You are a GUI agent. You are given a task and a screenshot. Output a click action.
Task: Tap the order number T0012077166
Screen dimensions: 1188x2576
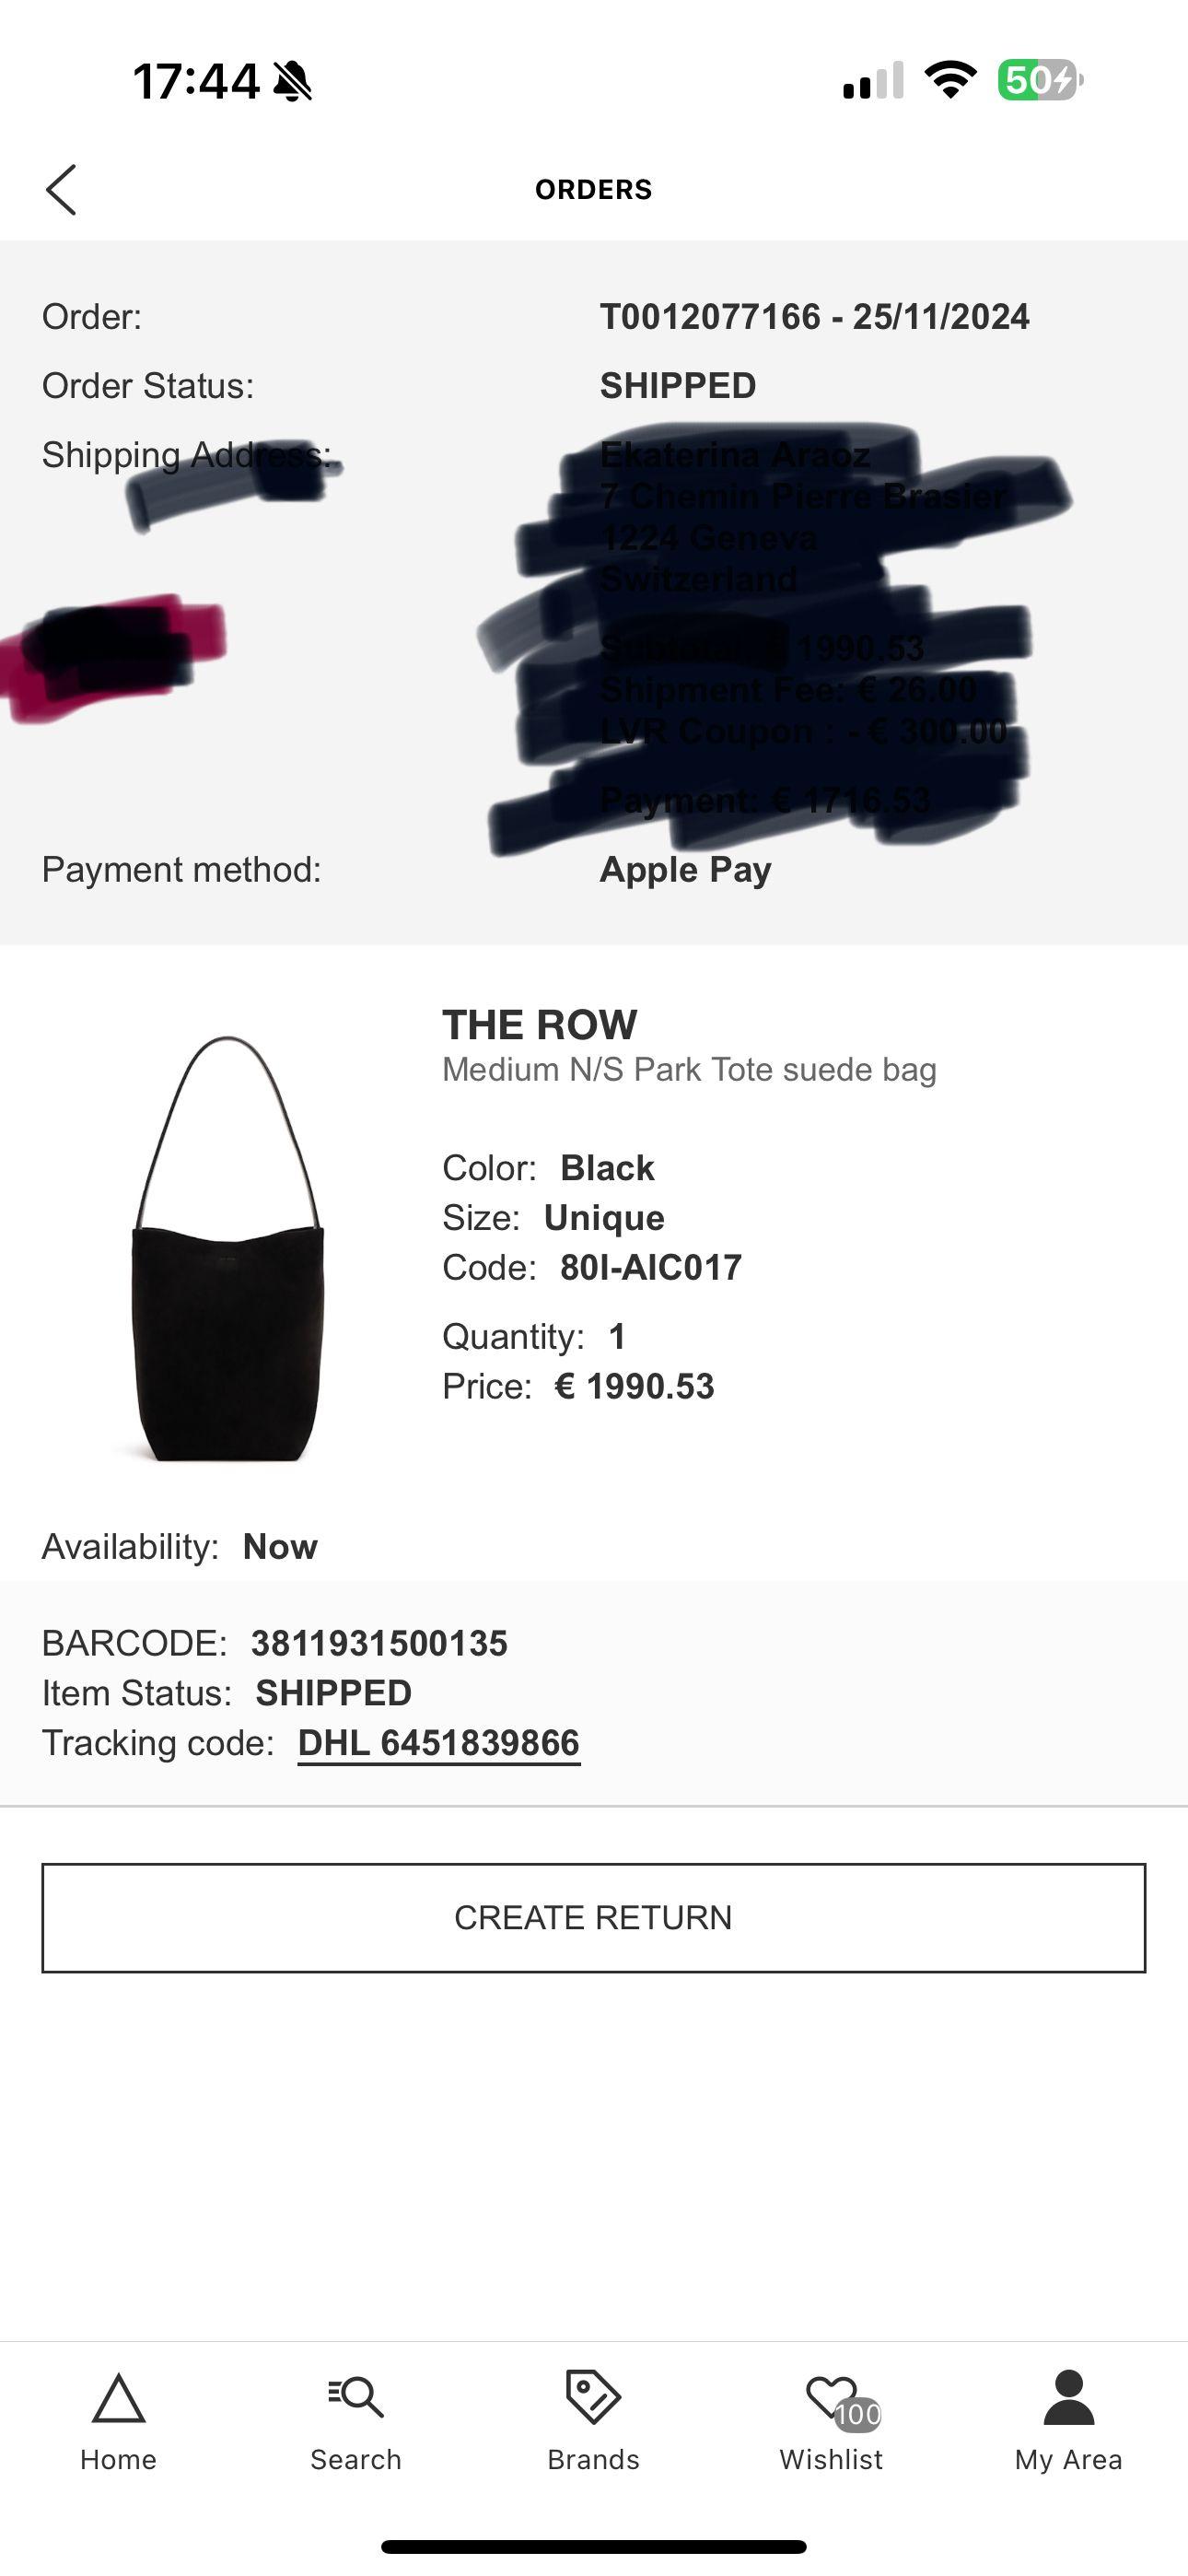(710, 317)
